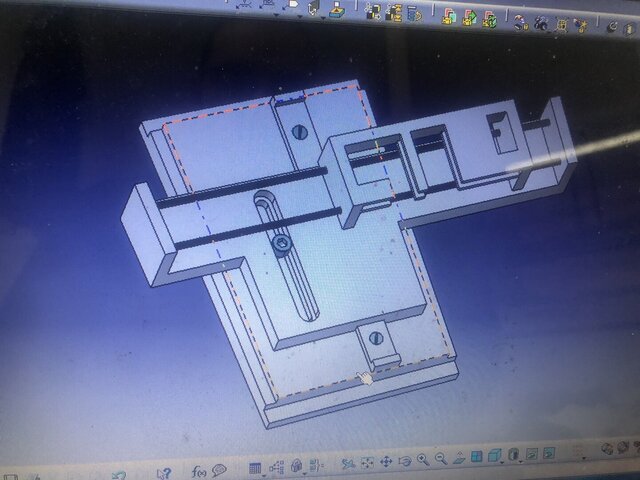Click the grey box icon at top right
Screen dimensions: 640x480
click(x=629, y=29)
